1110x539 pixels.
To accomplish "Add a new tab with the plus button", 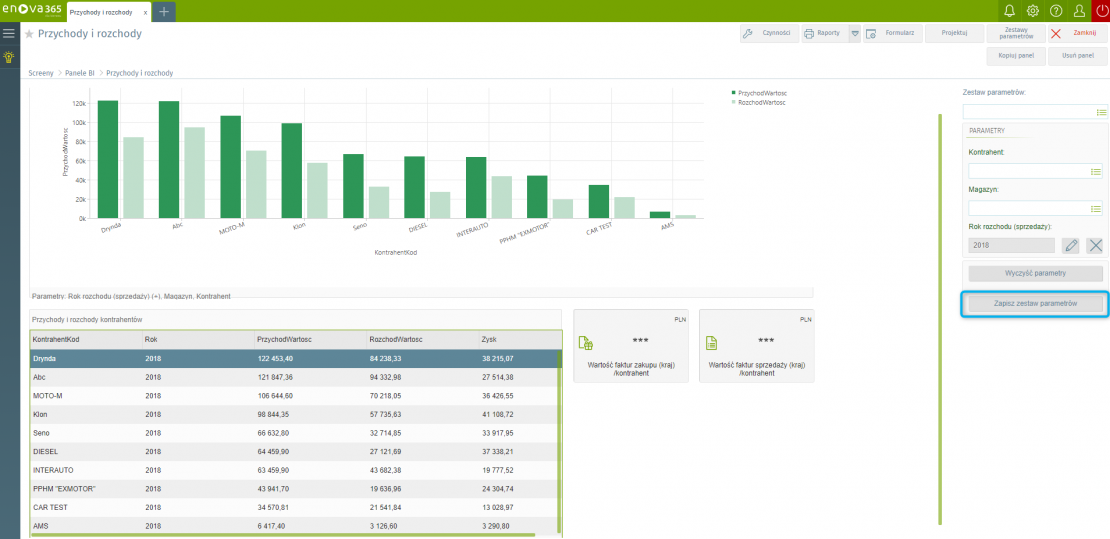I will click(163, 11).
